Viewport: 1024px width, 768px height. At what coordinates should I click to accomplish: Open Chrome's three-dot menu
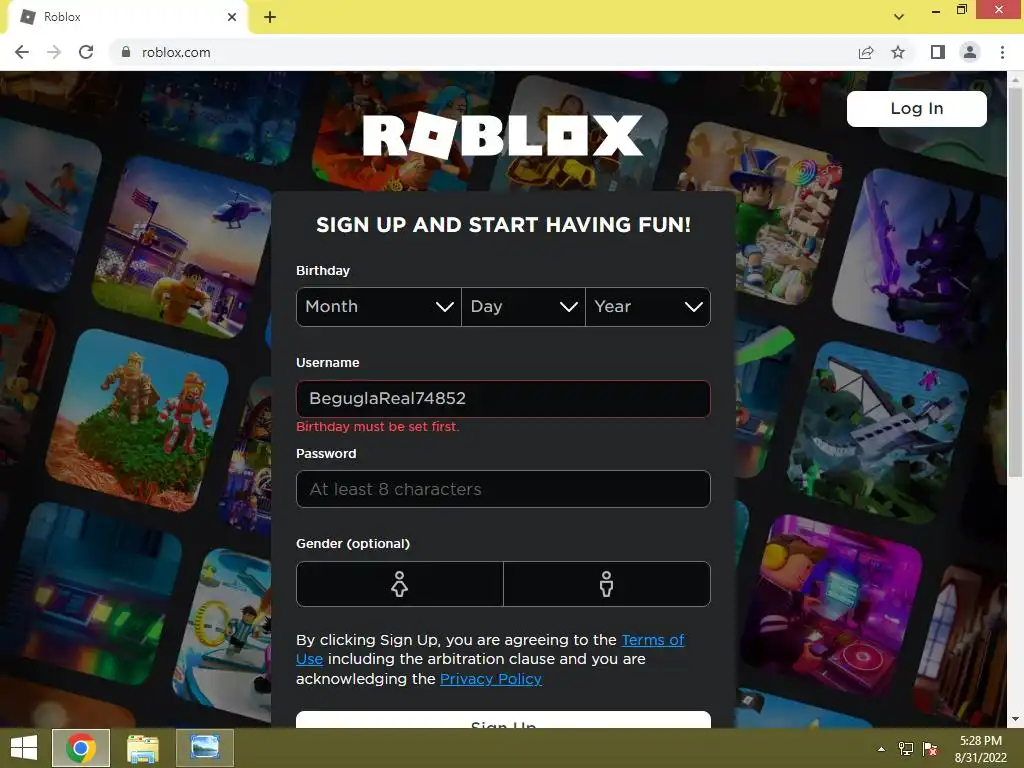pos(1002,52)
